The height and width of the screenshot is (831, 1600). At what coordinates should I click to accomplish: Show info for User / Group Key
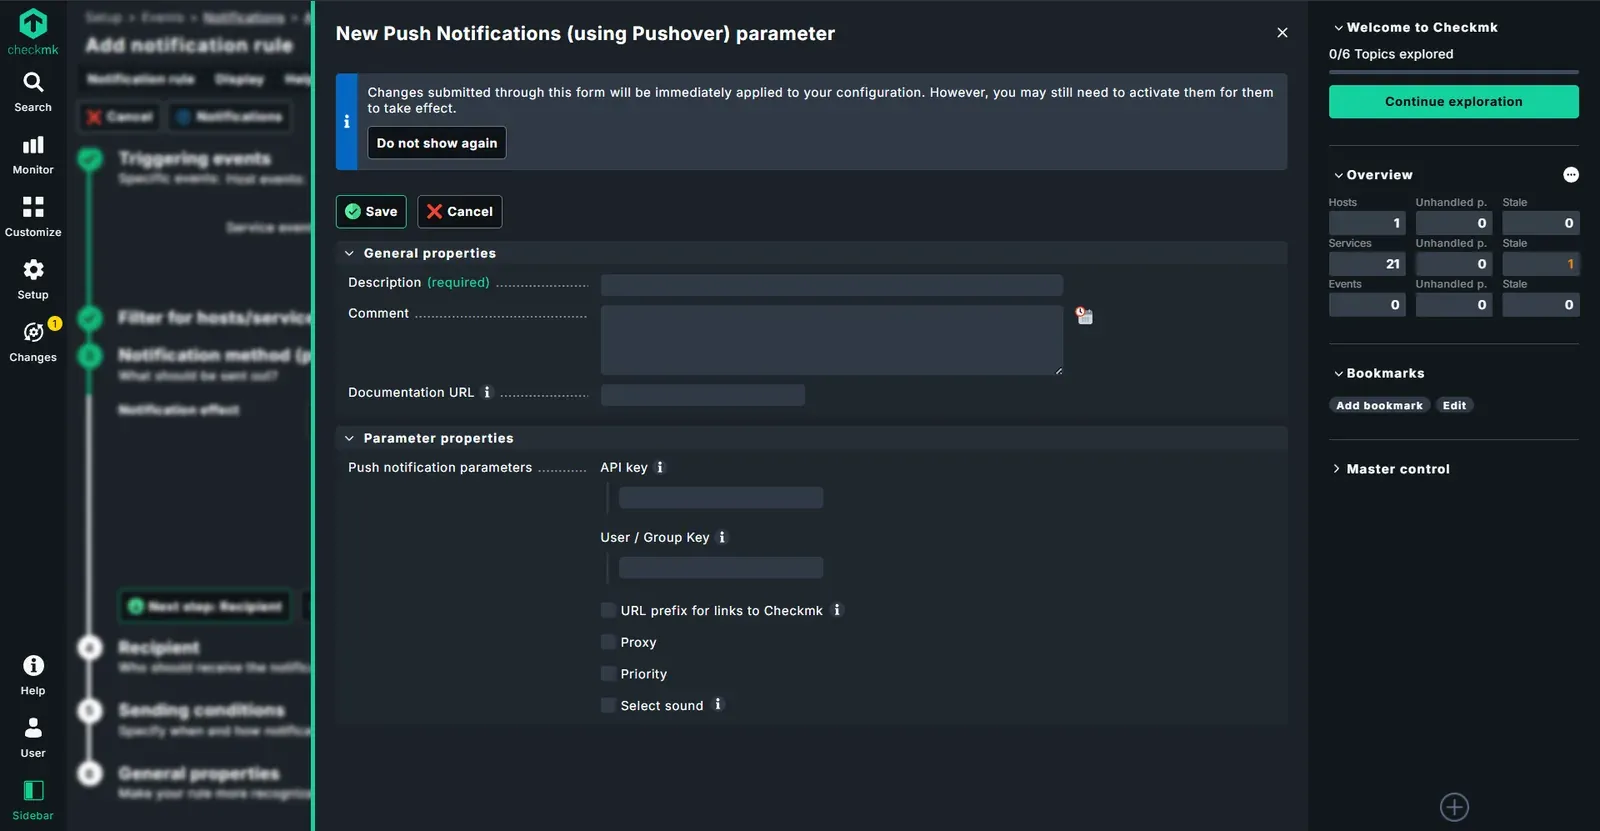click(722, 537)
